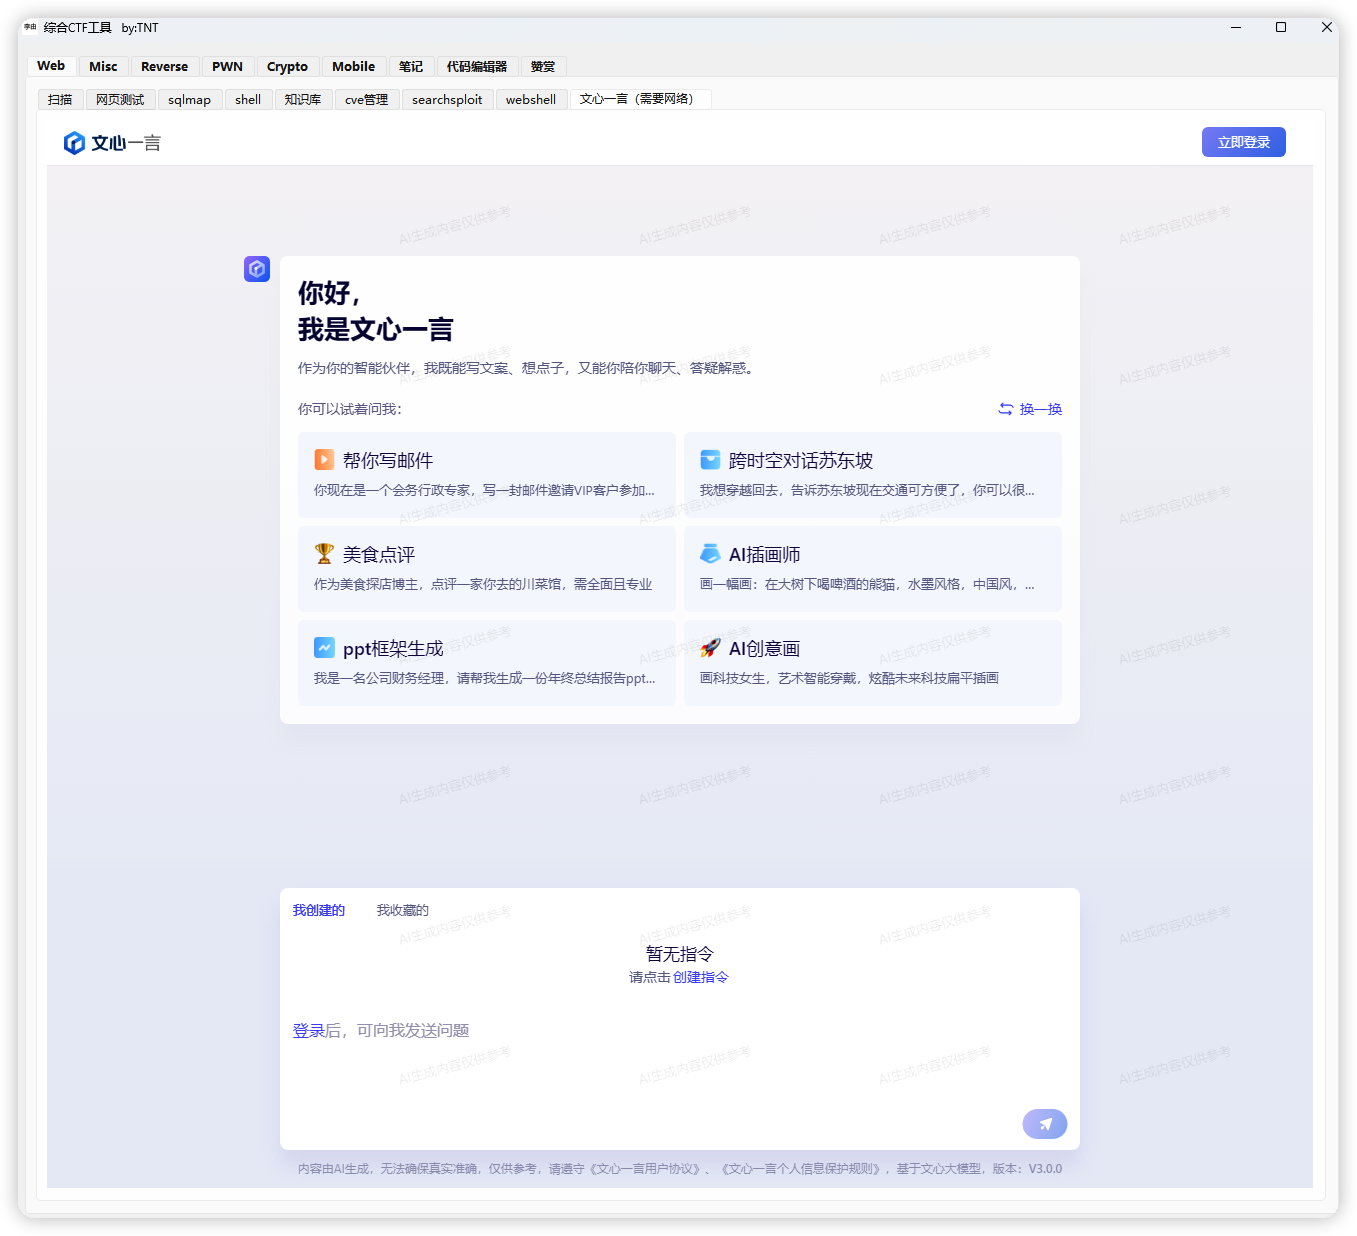The height and width of the screenshot is (1236, 1357).
Task: Click the 文心一言 logo icon
Action: pos(74,143)
